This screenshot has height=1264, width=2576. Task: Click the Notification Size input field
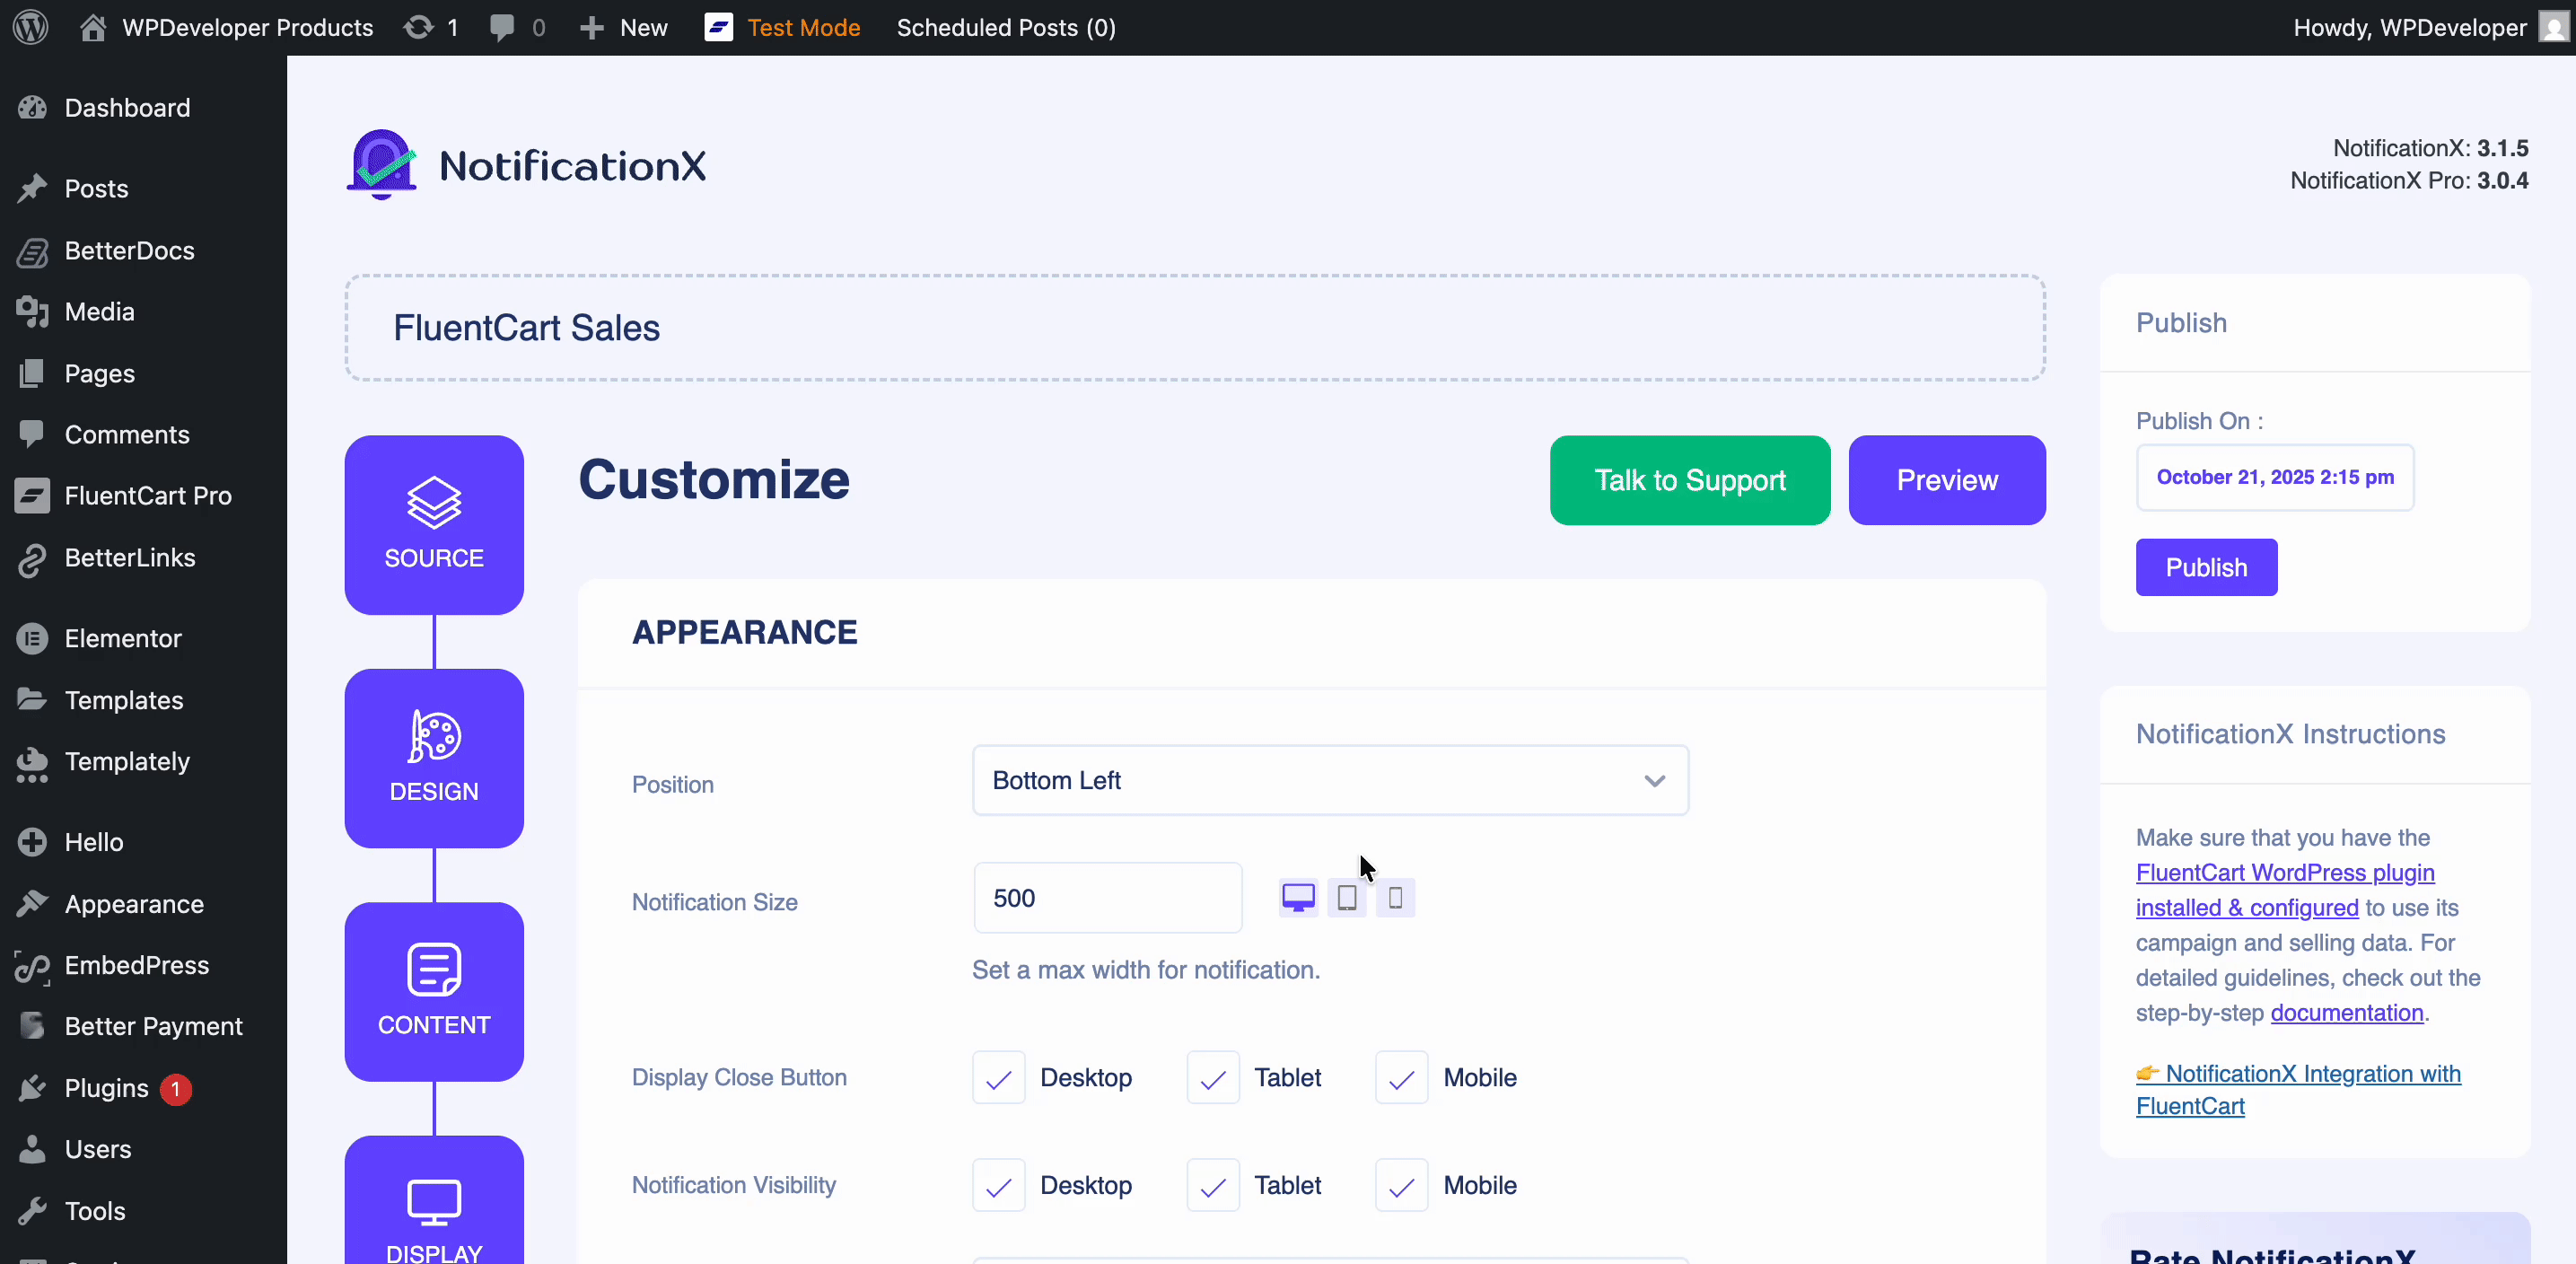coord(1107,897)
